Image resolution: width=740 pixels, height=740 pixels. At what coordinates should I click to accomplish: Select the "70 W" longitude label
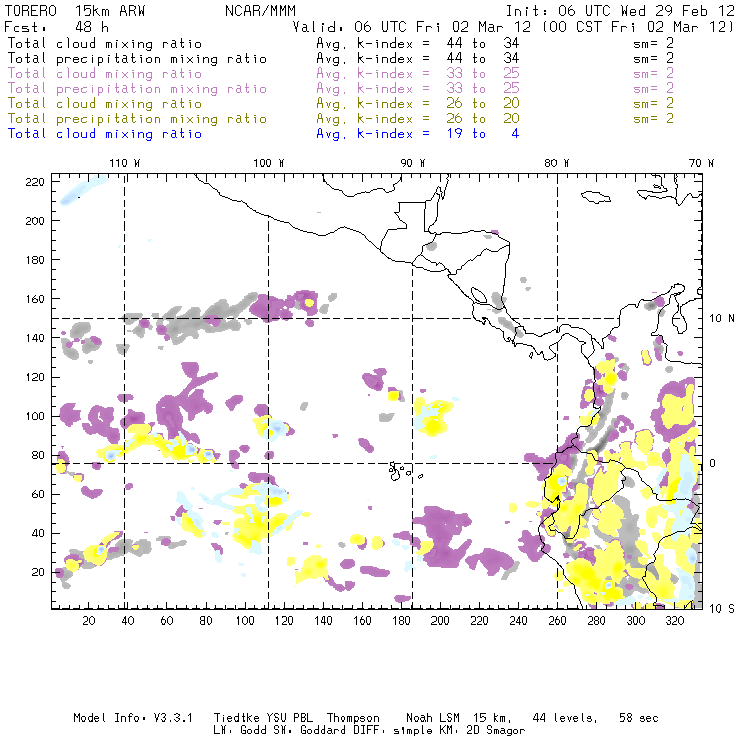701,163
